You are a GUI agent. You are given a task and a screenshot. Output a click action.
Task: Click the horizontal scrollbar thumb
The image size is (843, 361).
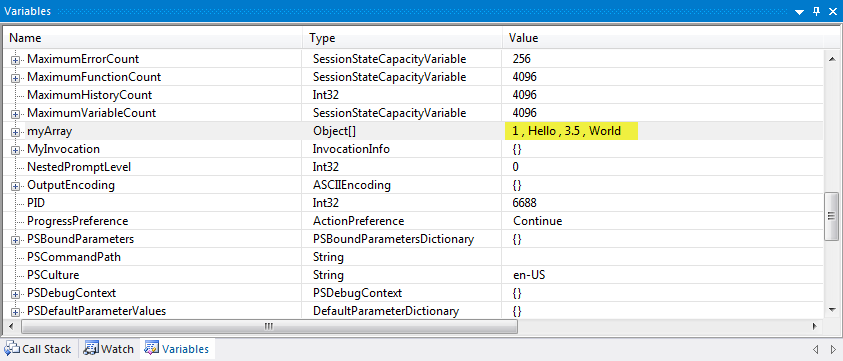click(x=269, y=326)
